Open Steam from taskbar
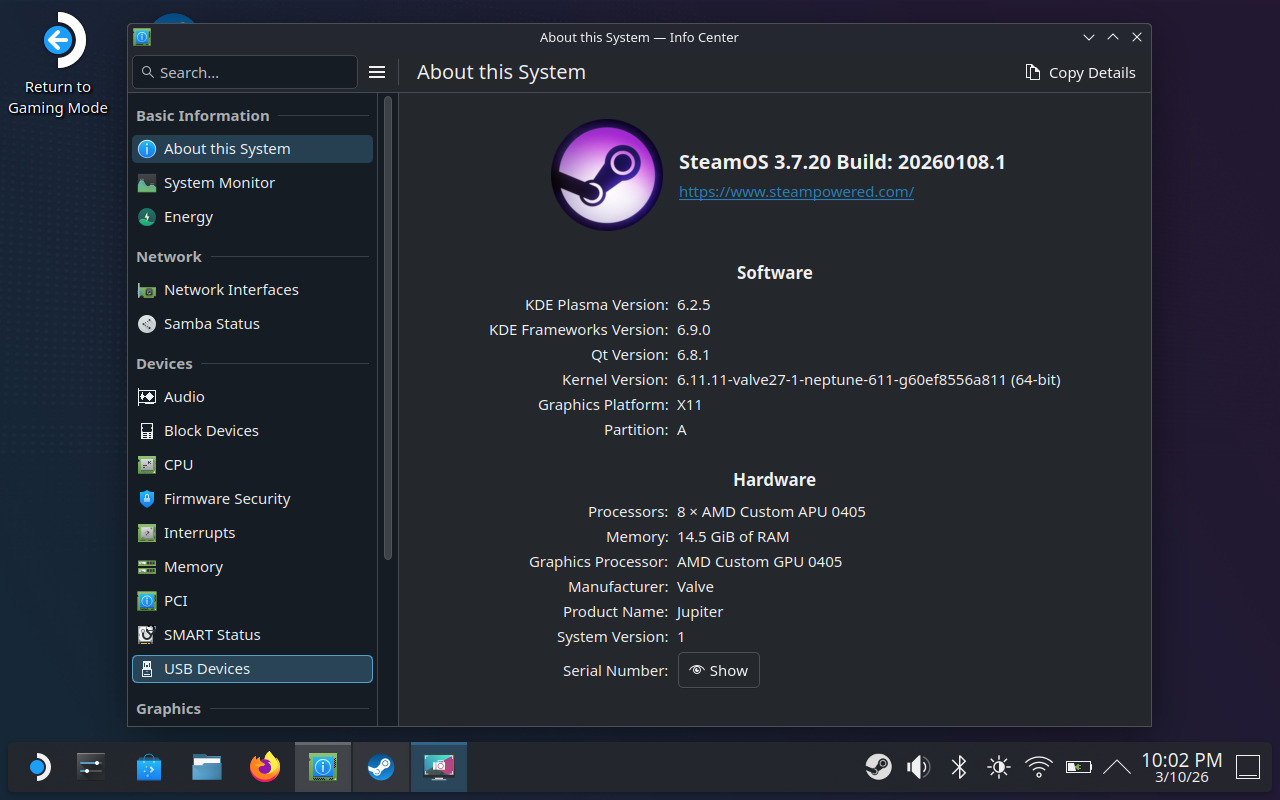 tap(380, 767)
